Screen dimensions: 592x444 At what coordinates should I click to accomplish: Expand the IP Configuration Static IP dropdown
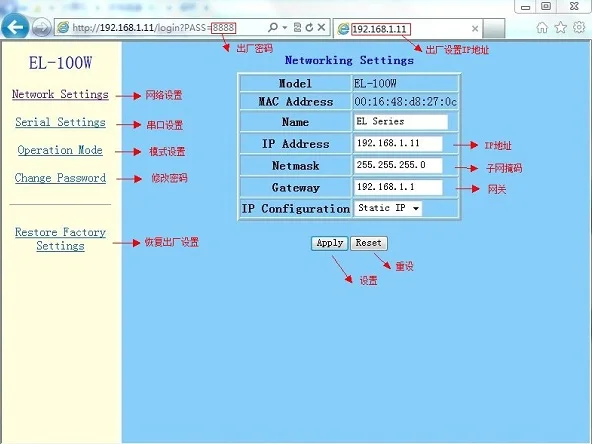(388, 208)
